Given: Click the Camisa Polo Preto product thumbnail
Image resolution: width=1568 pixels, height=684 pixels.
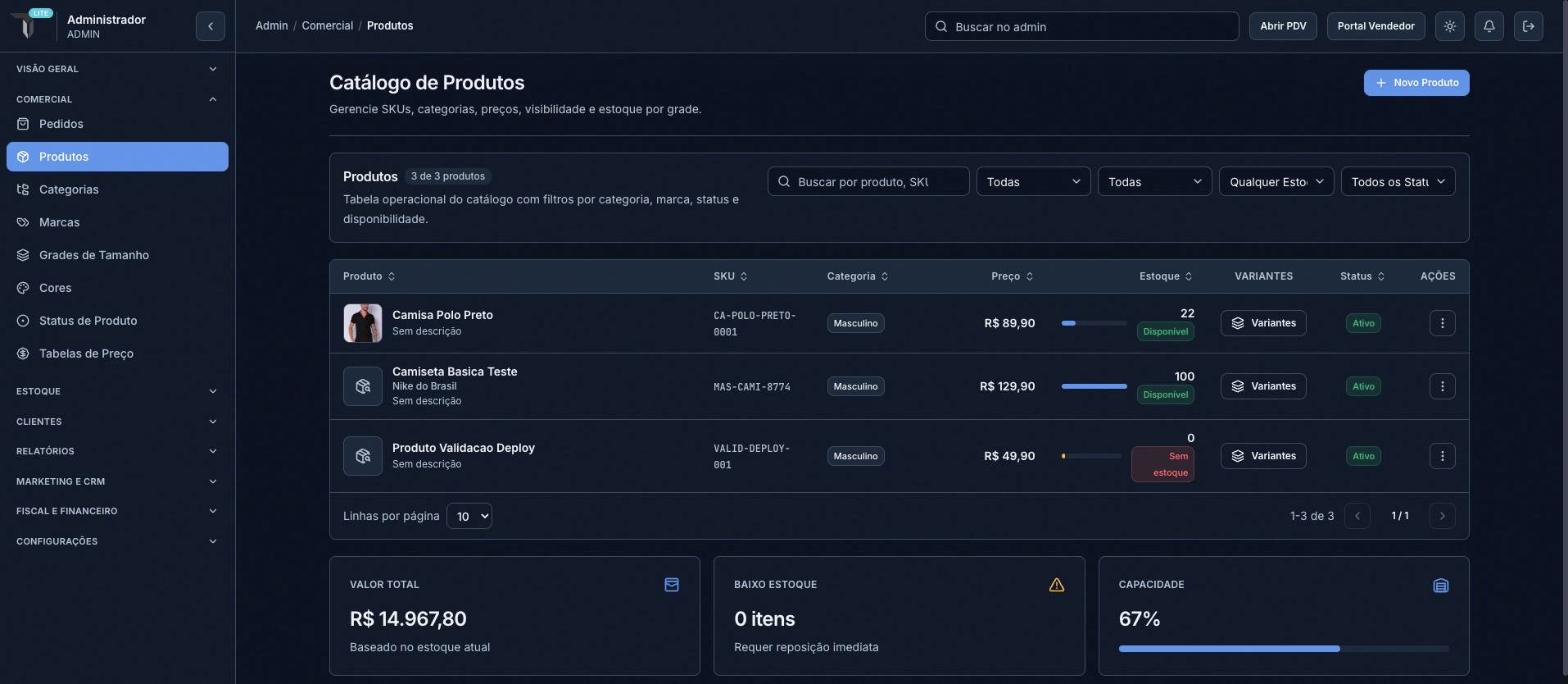Looking at the screenshot, I should coord(363,323).
